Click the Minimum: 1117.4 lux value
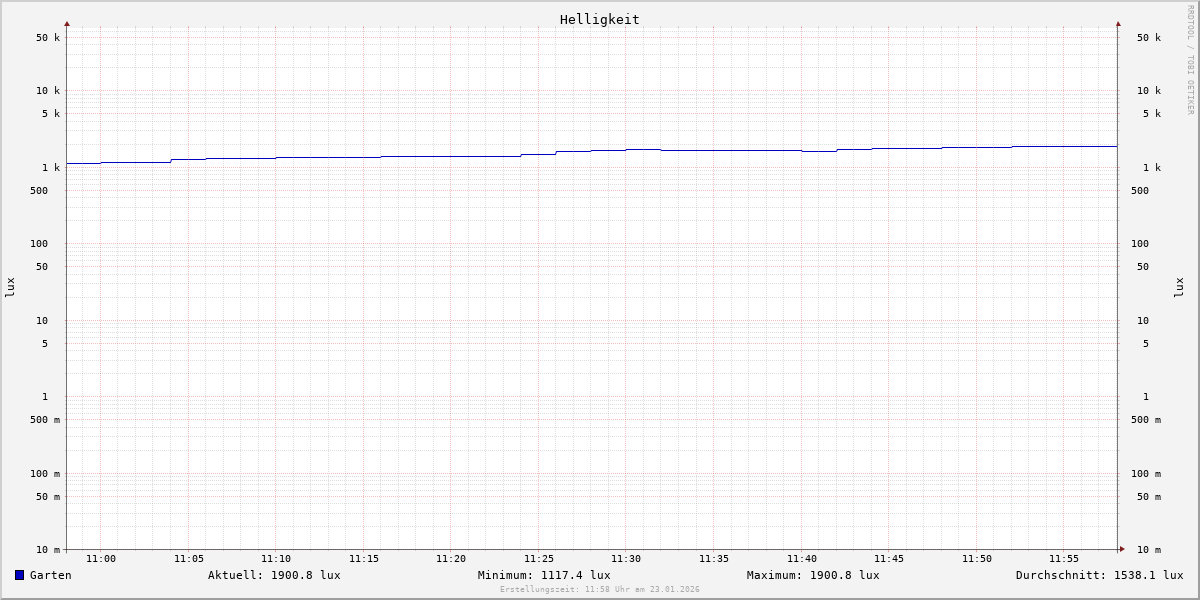The width and height of the screenshot is (1200, 600). click(544, 575)
